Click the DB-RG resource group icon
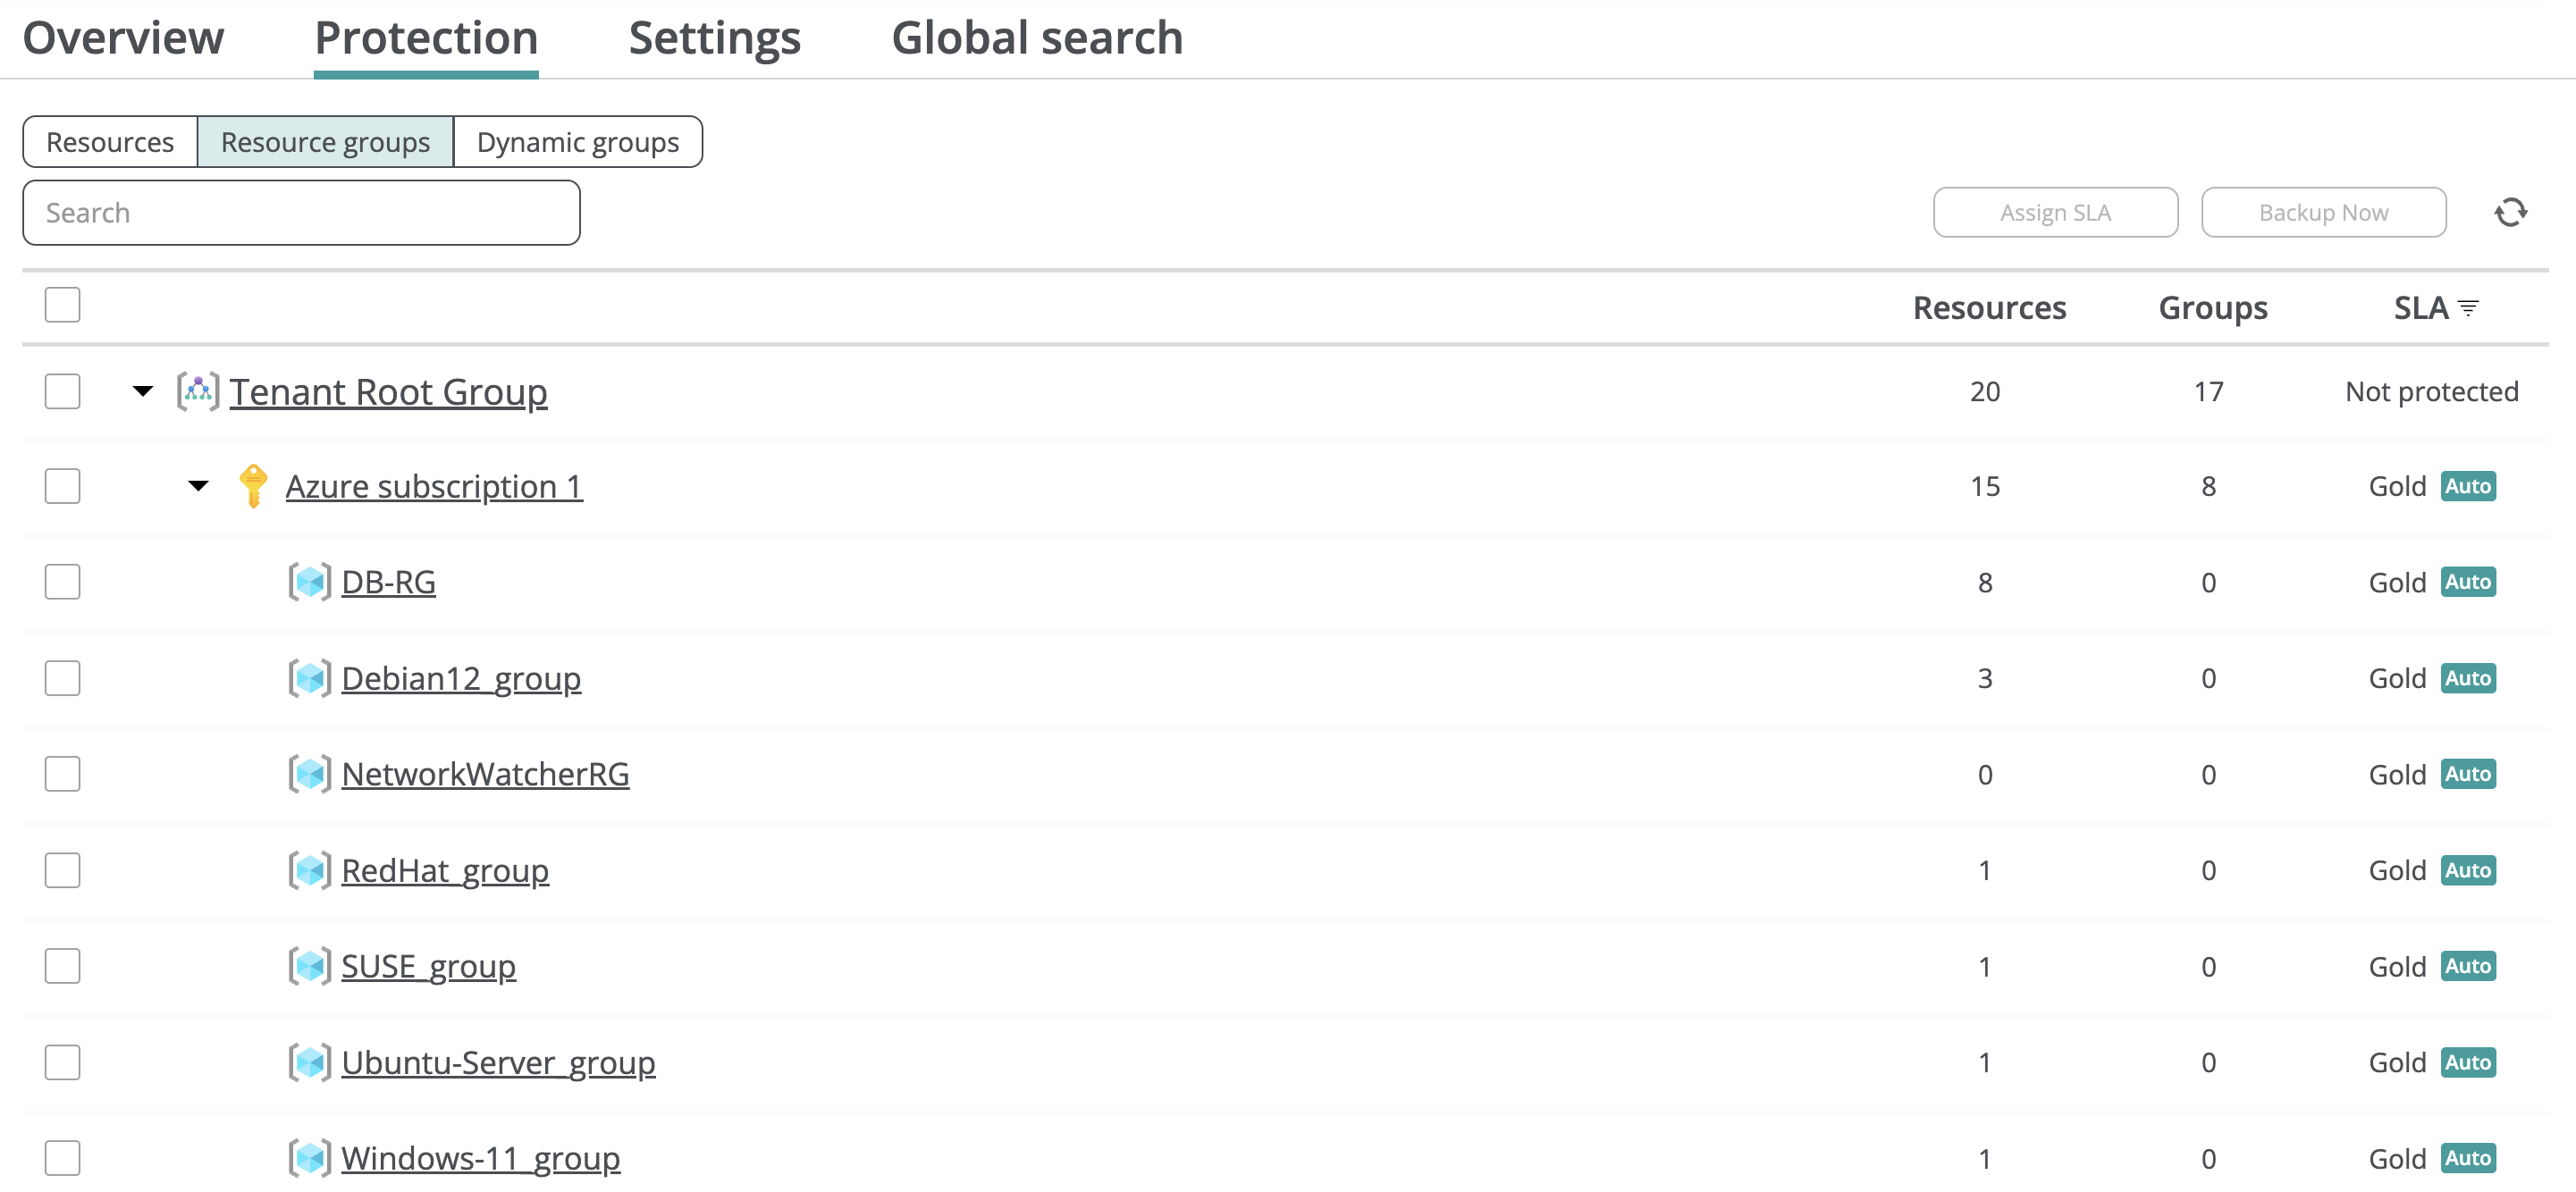Viewport: 2576px width, 1192px height. pos(310,582)
